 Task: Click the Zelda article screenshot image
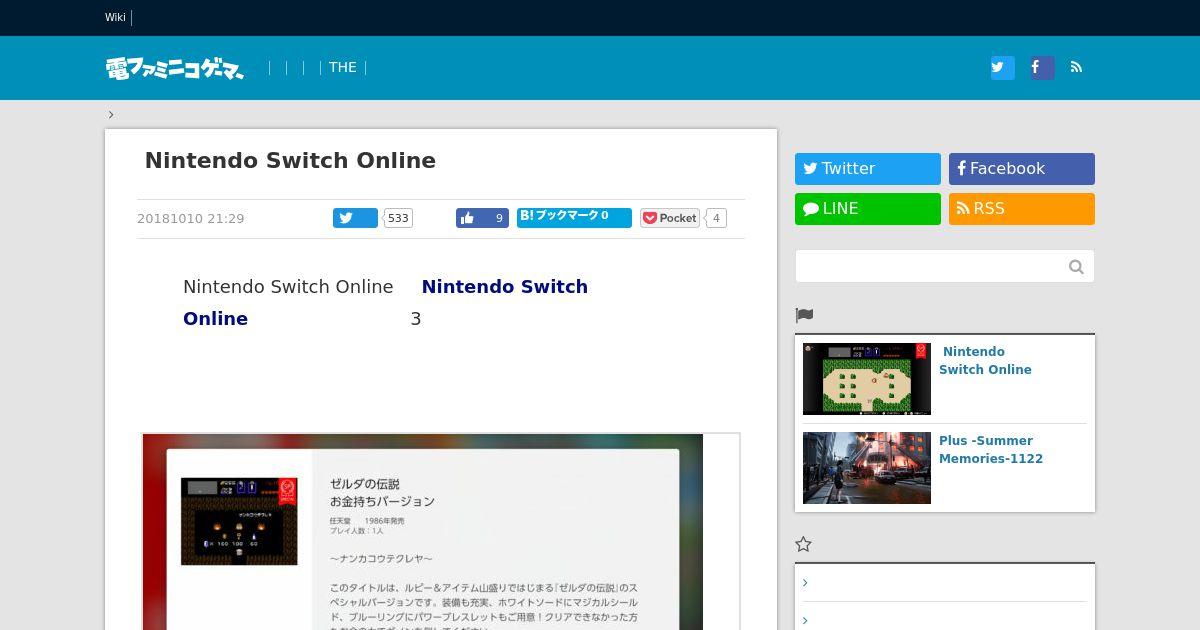coord(422,532)
